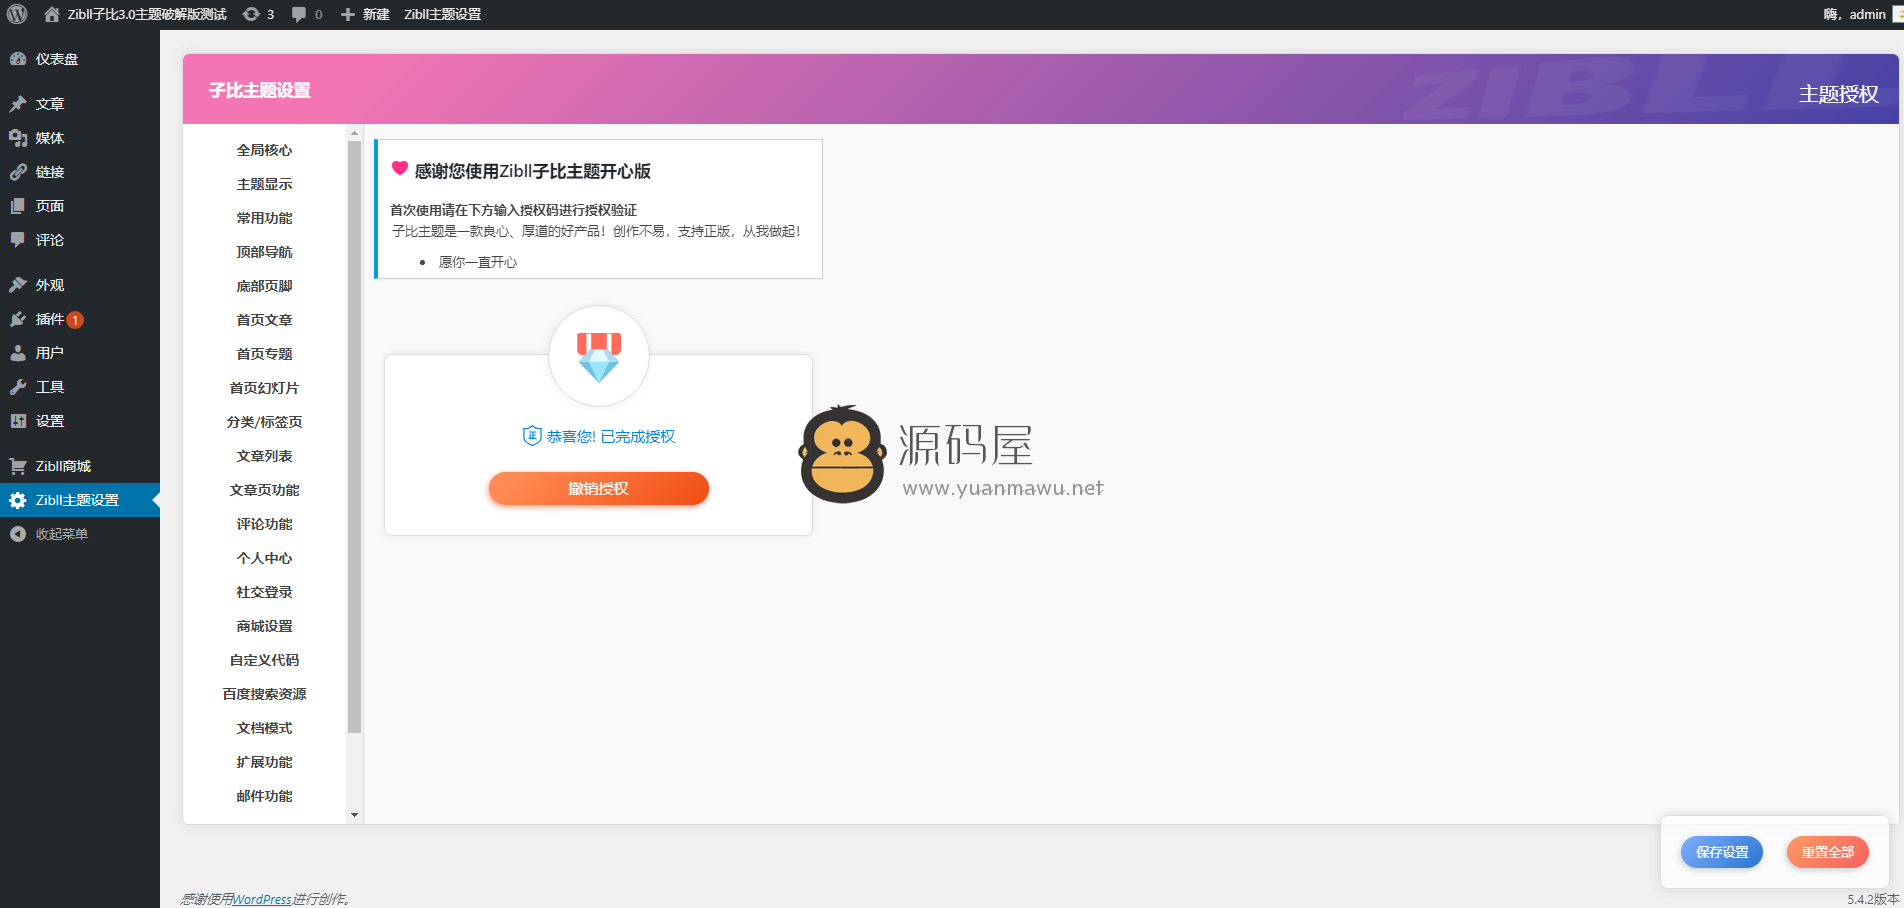Select 文章页功能 settings tab
This screenshot has height=908, width=1904.
[264, 490]
